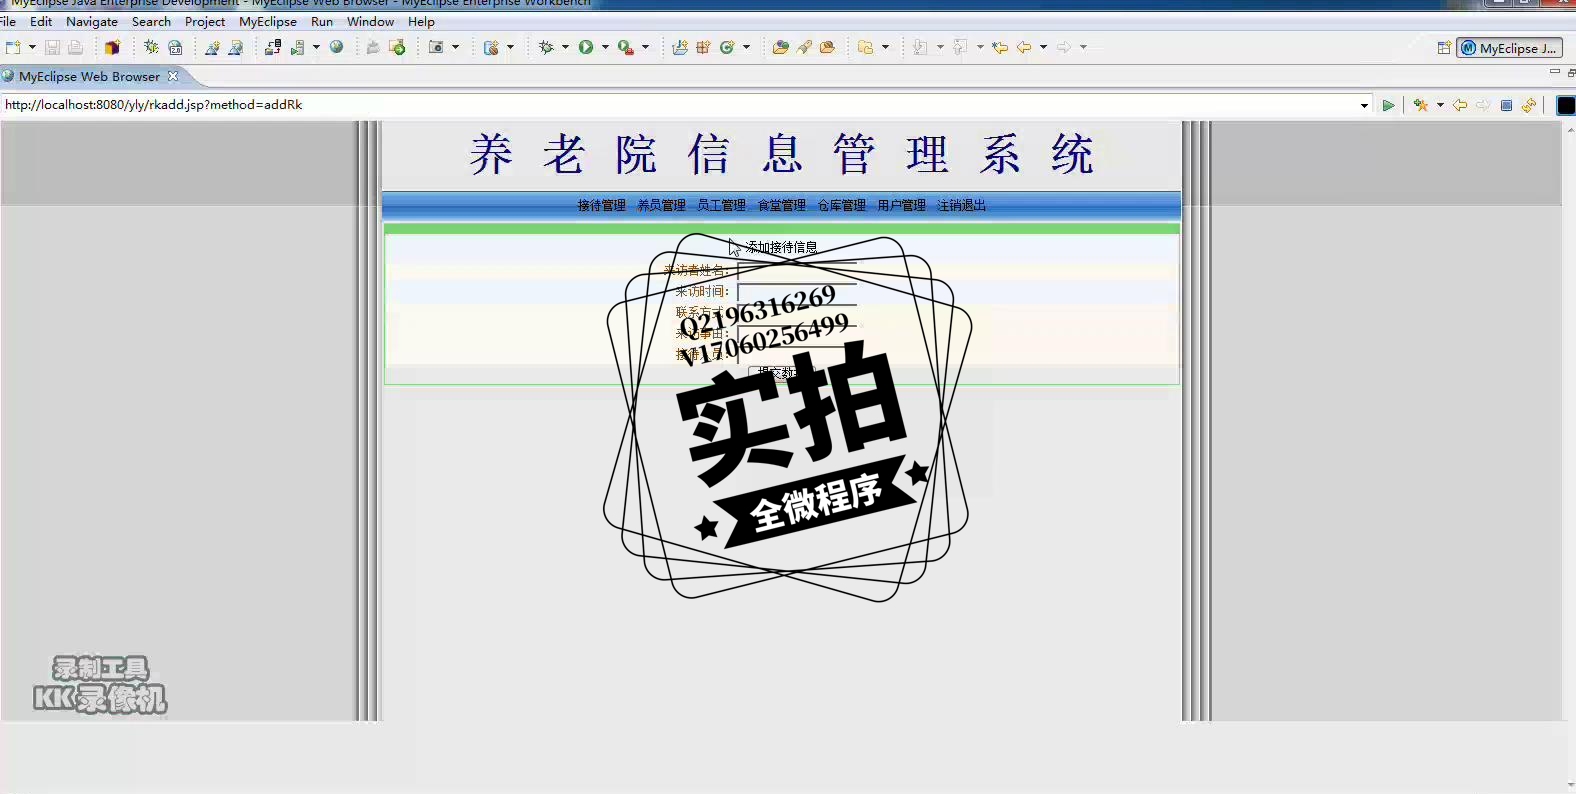Expand the Debug dropdown arrow
This screenshot has height=794, width=1576.
(565, 47)
